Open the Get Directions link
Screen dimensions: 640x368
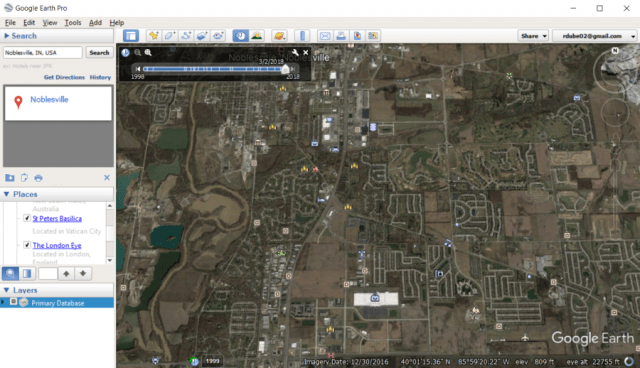[64, 77]
